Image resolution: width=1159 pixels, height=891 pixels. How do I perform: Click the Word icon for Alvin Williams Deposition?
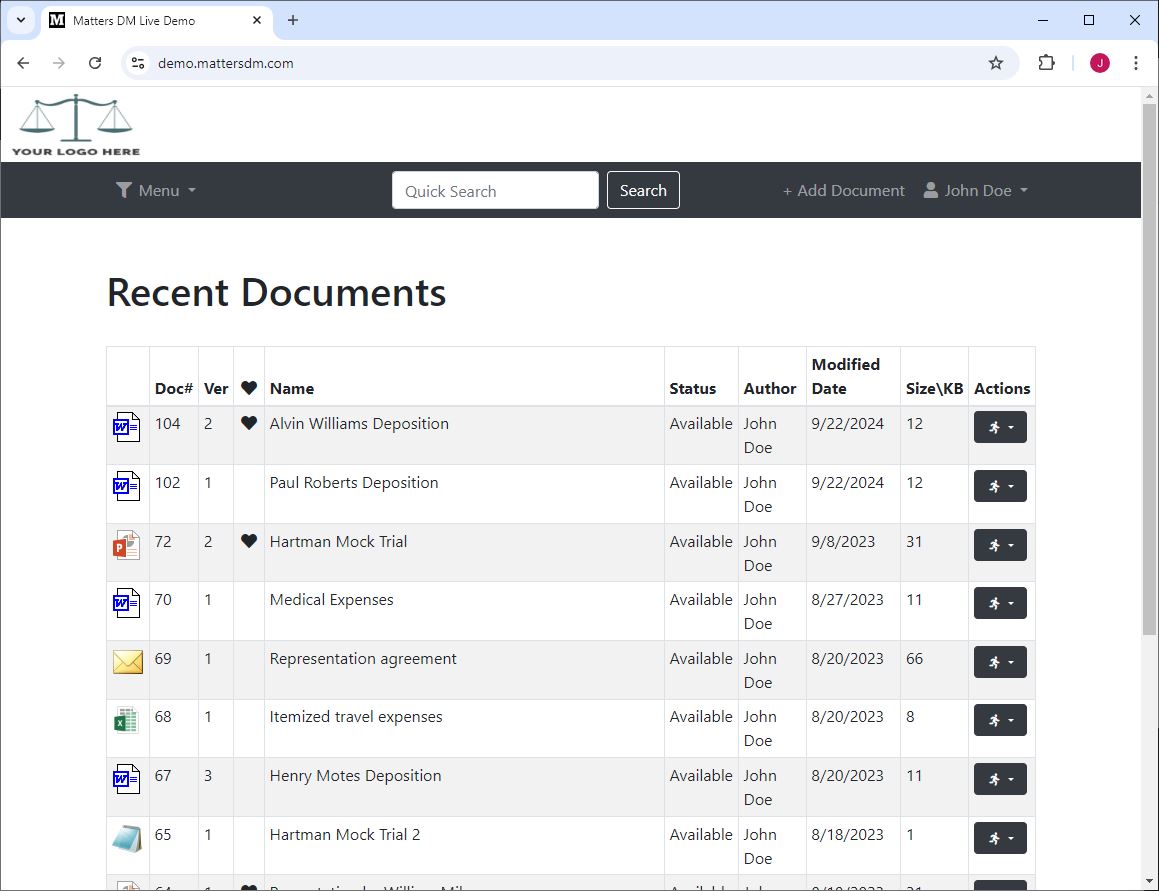(127, 428)
